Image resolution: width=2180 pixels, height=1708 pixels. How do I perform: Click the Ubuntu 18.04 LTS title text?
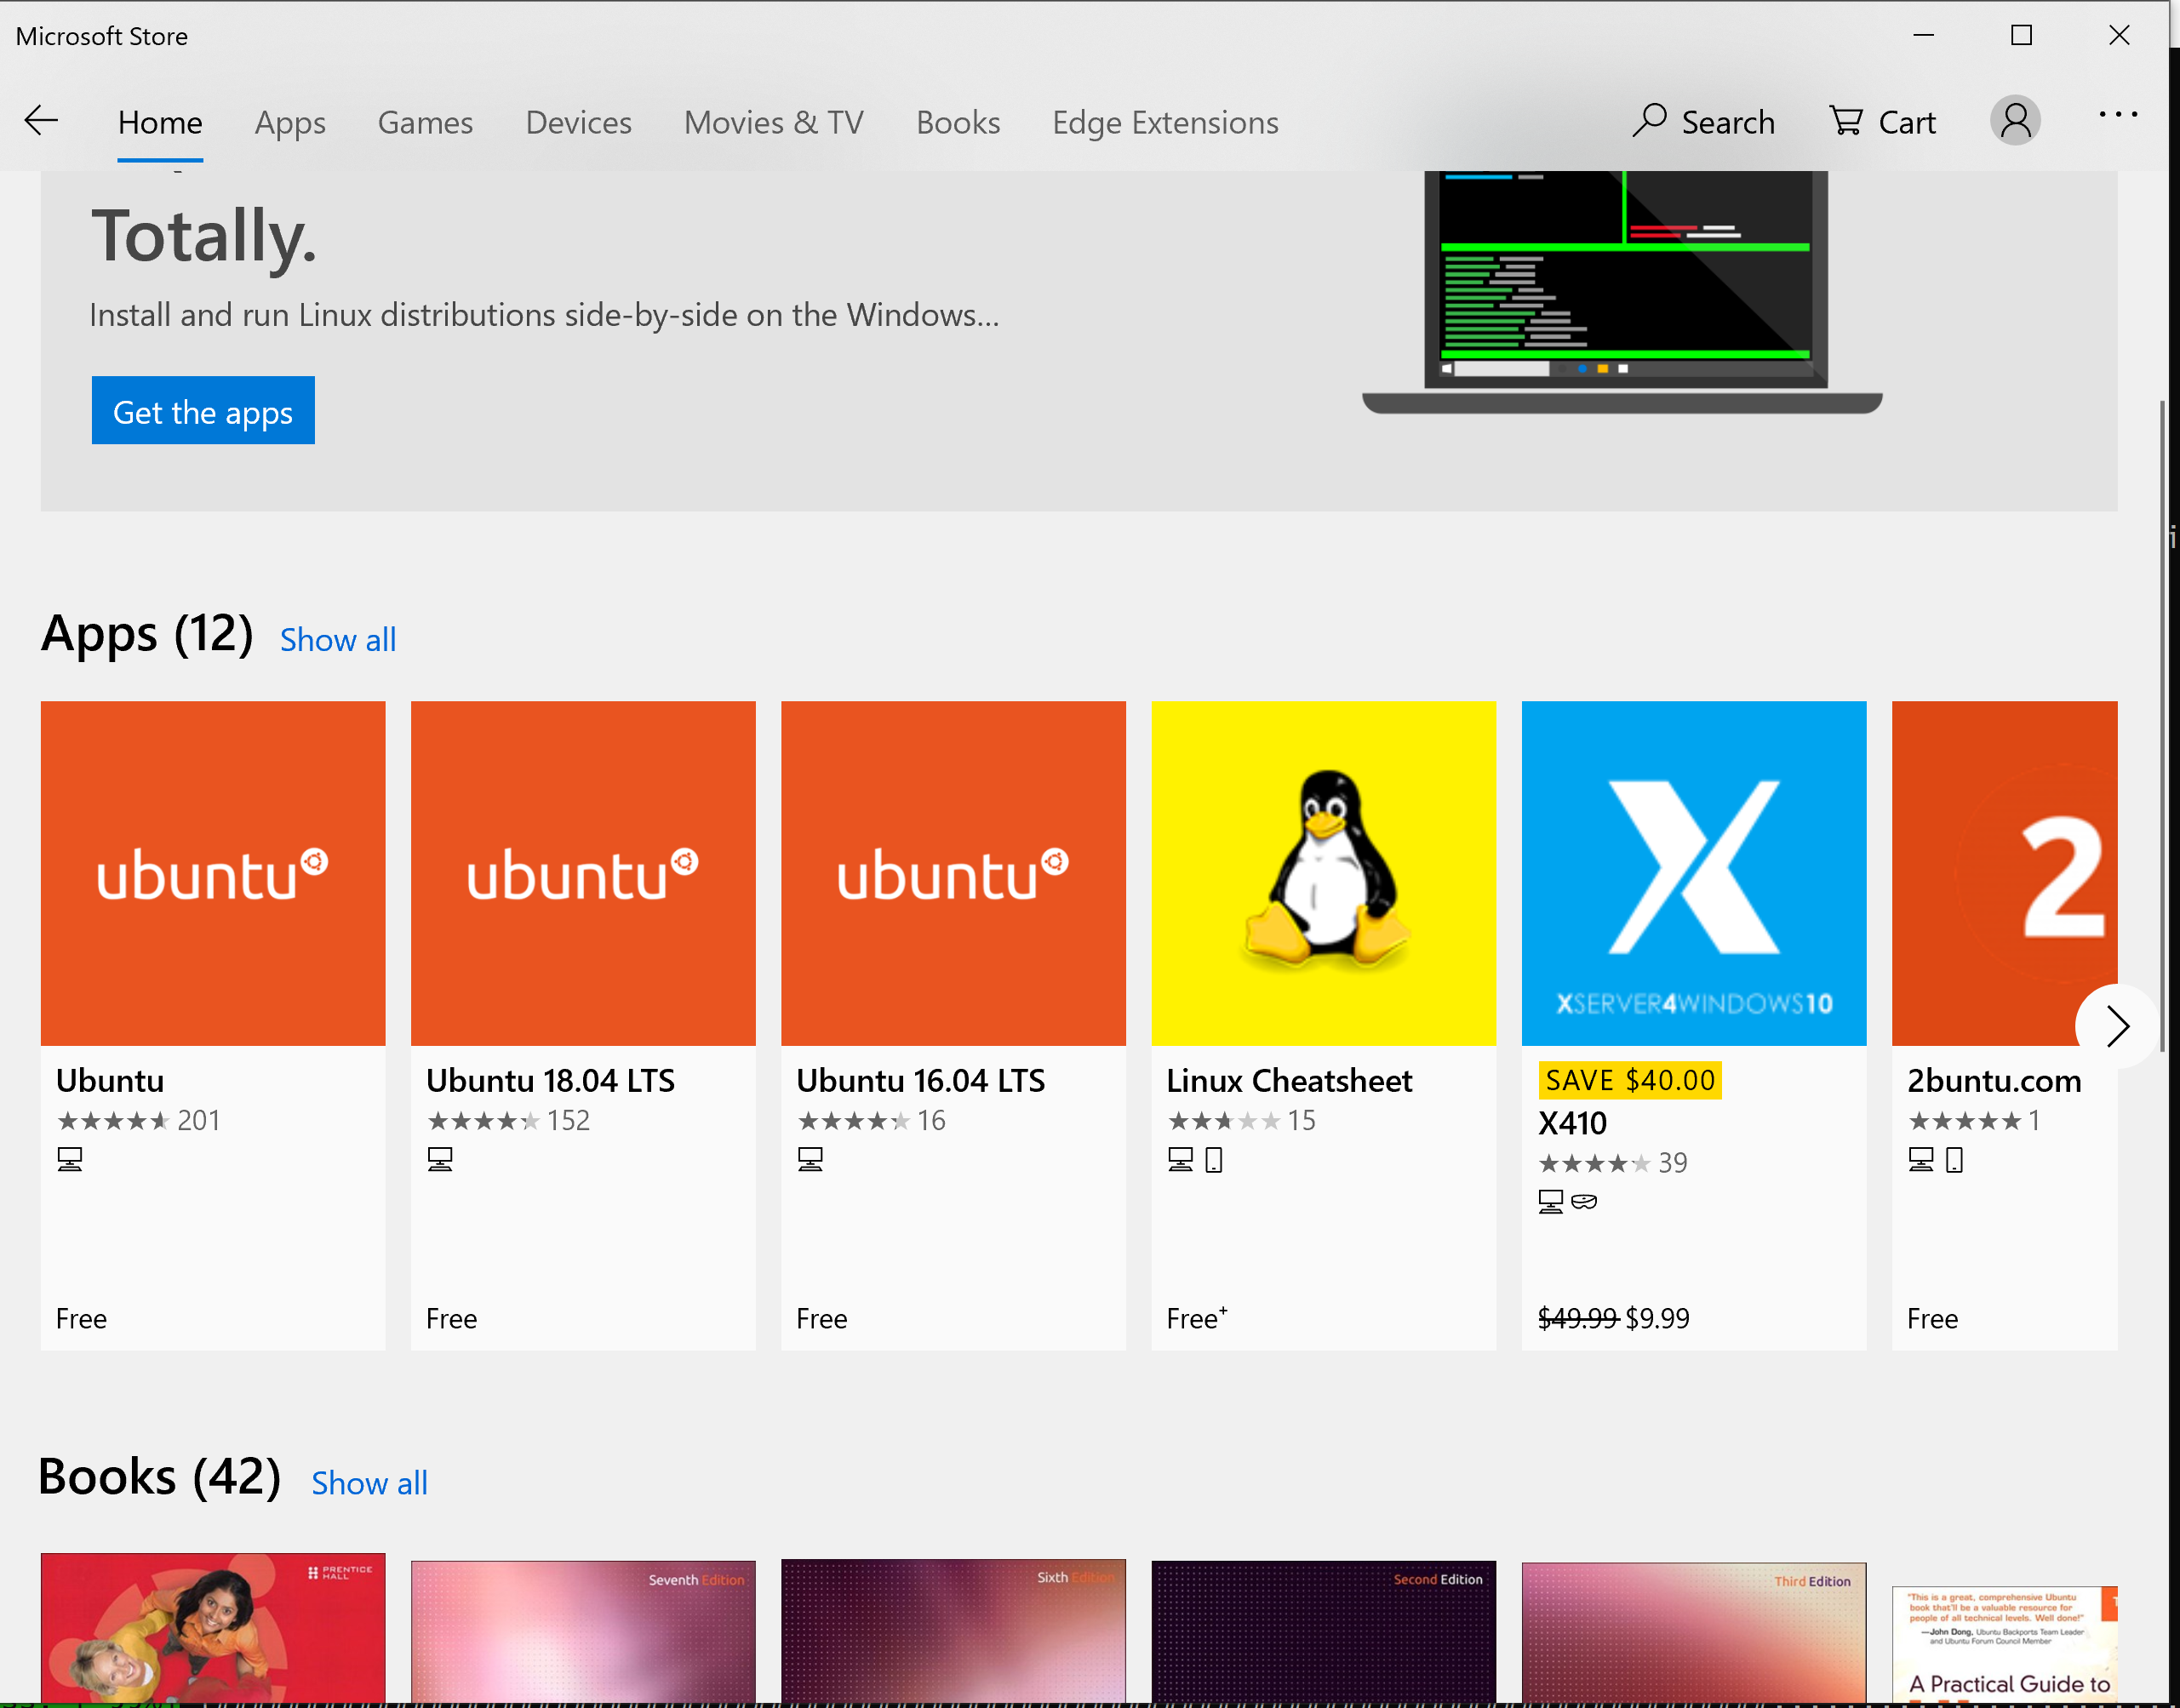point(550,1081)
